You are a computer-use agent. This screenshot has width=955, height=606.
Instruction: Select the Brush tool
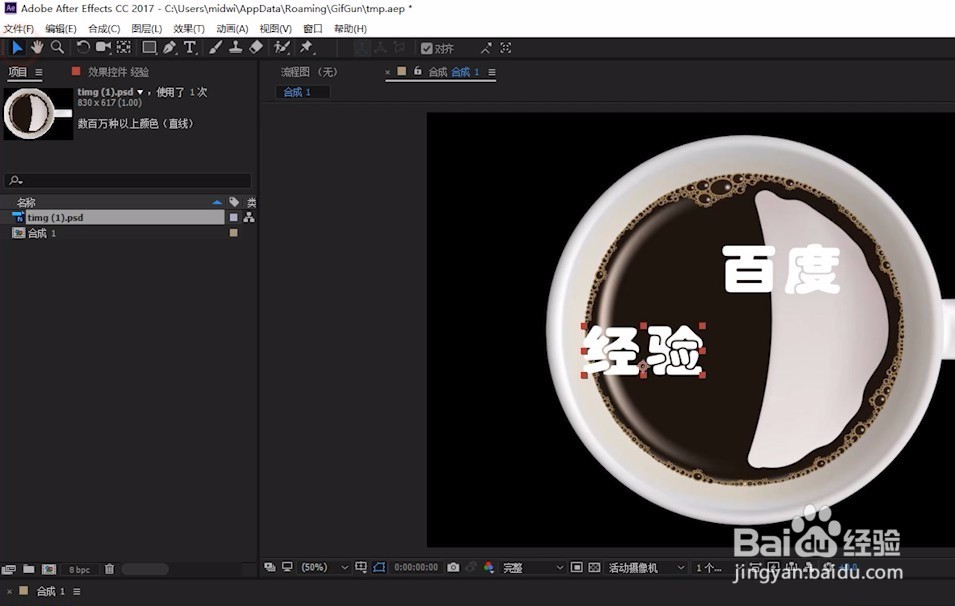[x=215, y=48]
